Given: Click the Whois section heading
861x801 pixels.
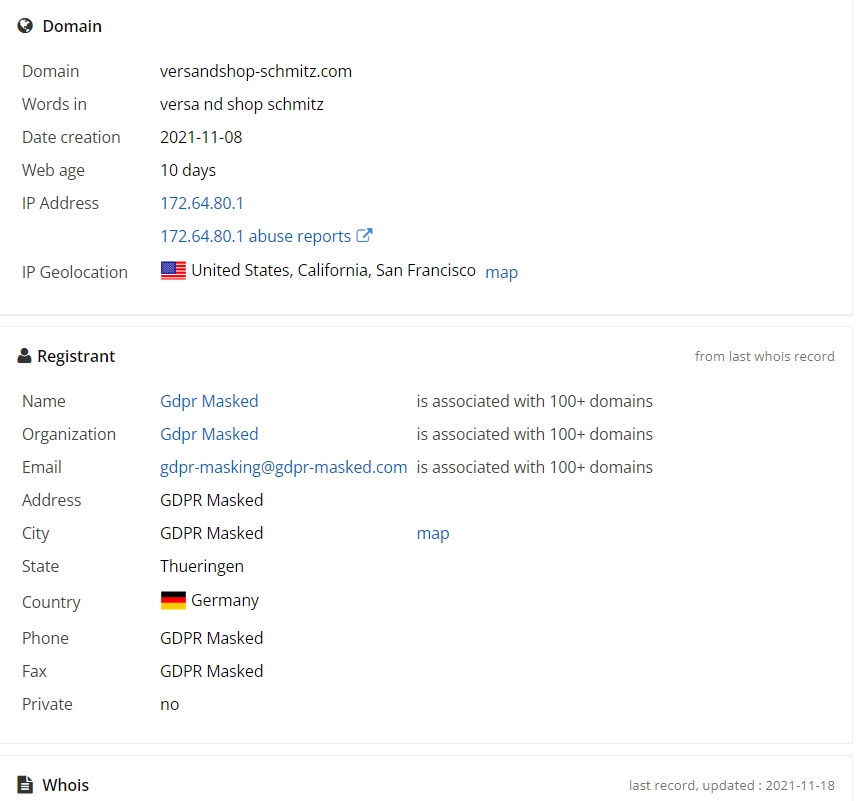Looking at the screenshot, I should 65,785.
